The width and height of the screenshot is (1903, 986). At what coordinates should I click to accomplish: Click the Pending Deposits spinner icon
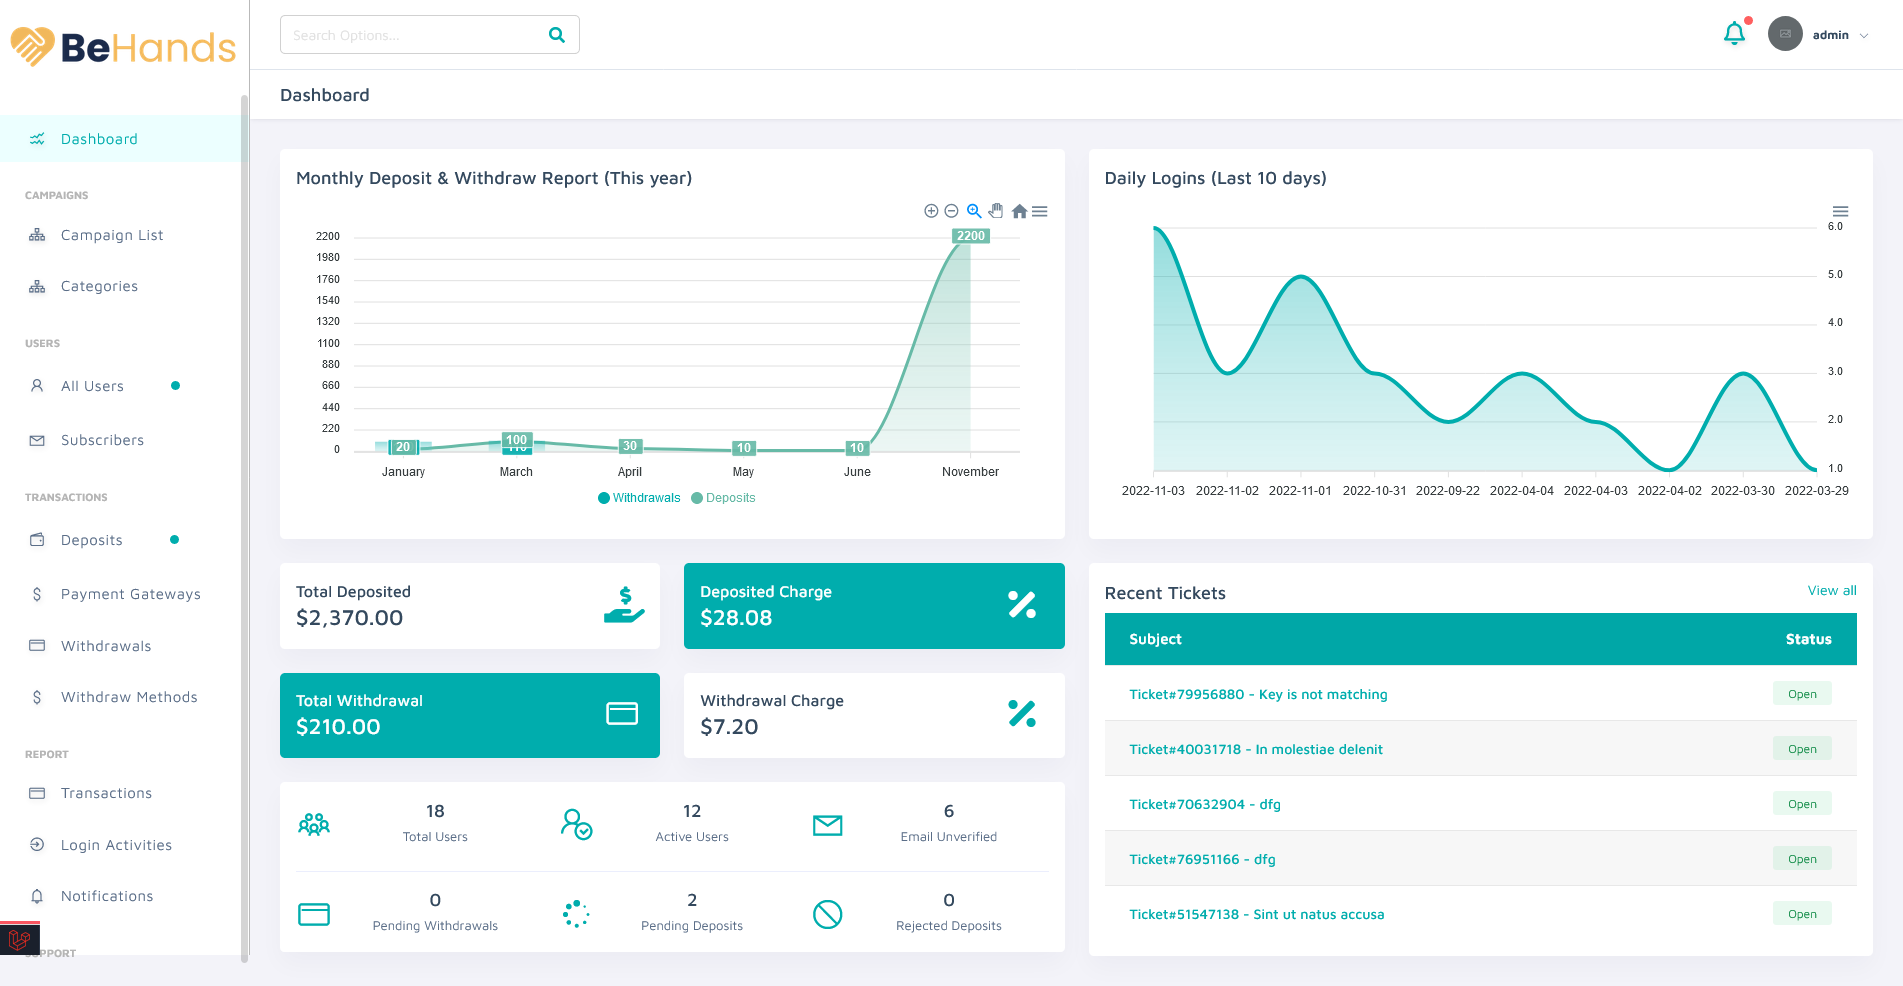576,914
